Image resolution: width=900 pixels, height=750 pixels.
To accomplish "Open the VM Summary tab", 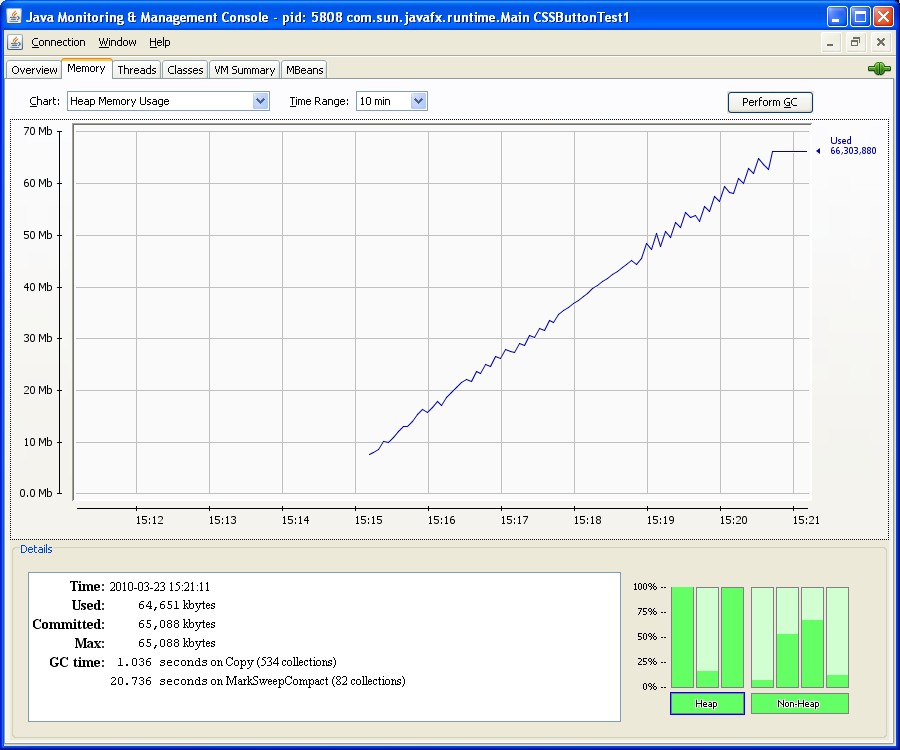I will tap(244, 70).
